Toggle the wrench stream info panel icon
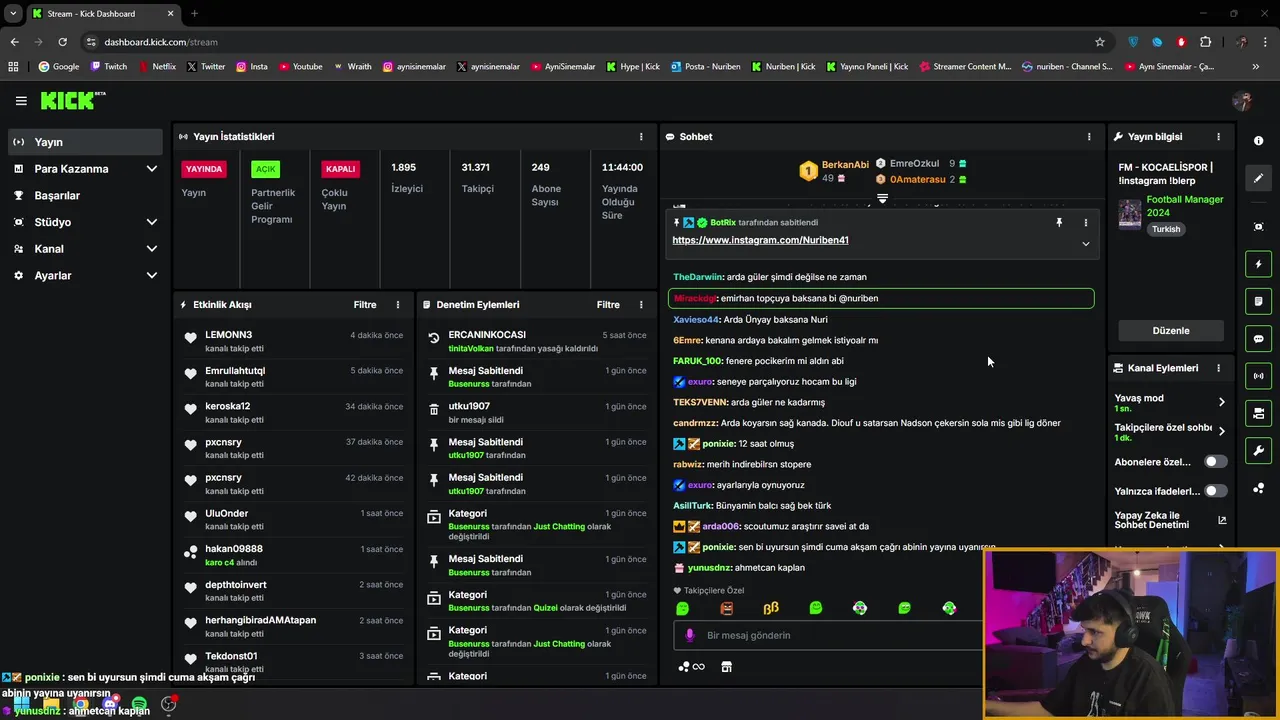Viewport: 1280px width, 720px height. (x=1258, y=451)
